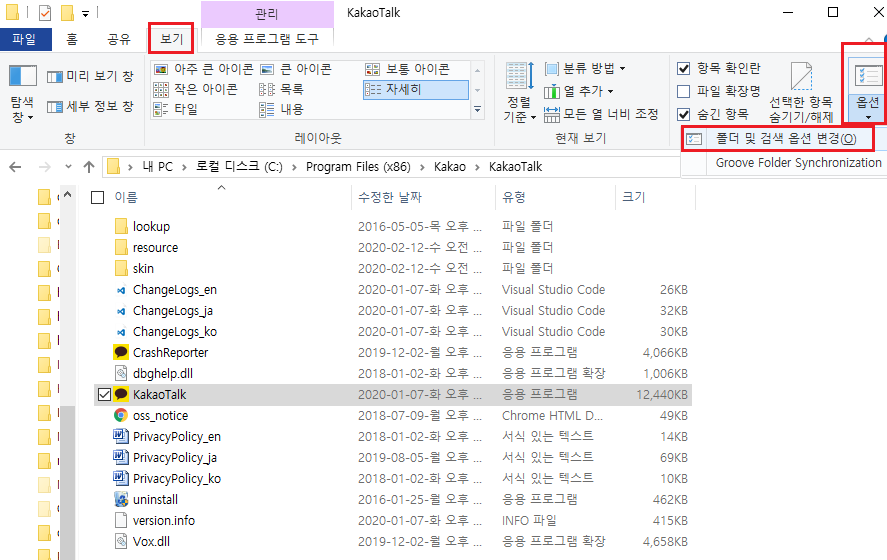Select Vox.dll file icon
Screen dimensions: 887x560
121,541
